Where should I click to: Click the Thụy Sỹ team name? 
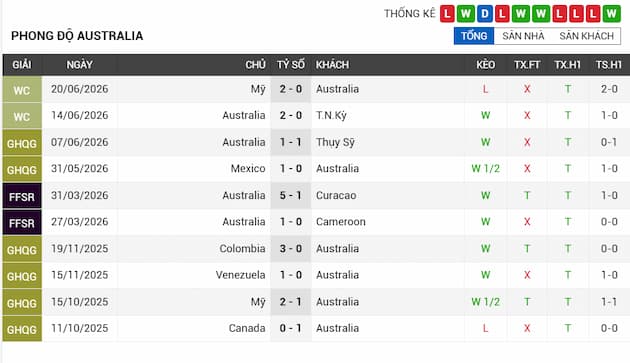[335, 142]
